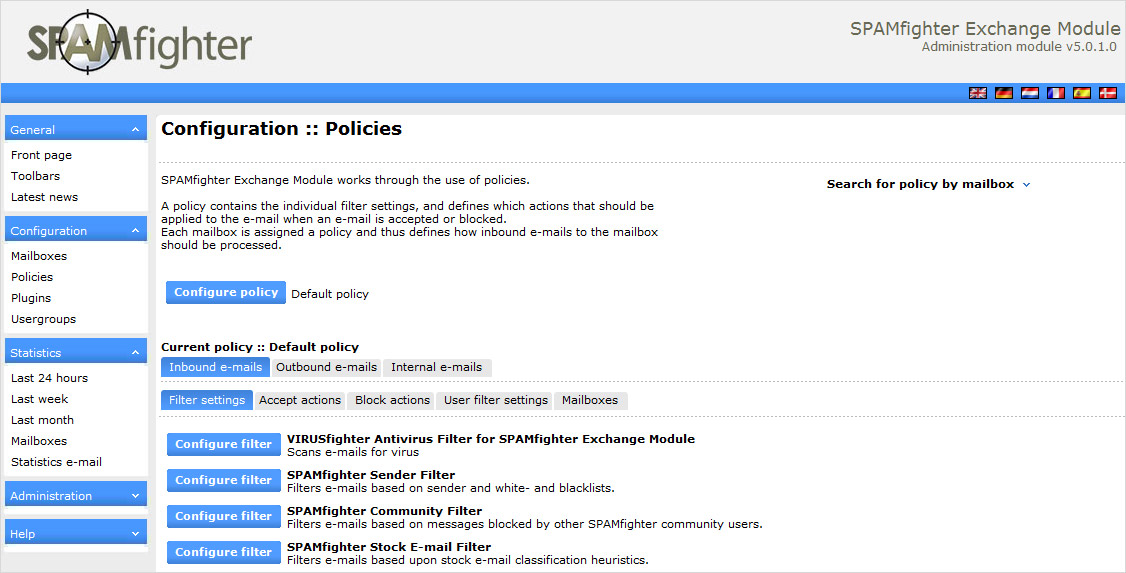Expand Search for policy by mailbox
The height and width of the screenshot is (573, 1126).
click(928, 184)
